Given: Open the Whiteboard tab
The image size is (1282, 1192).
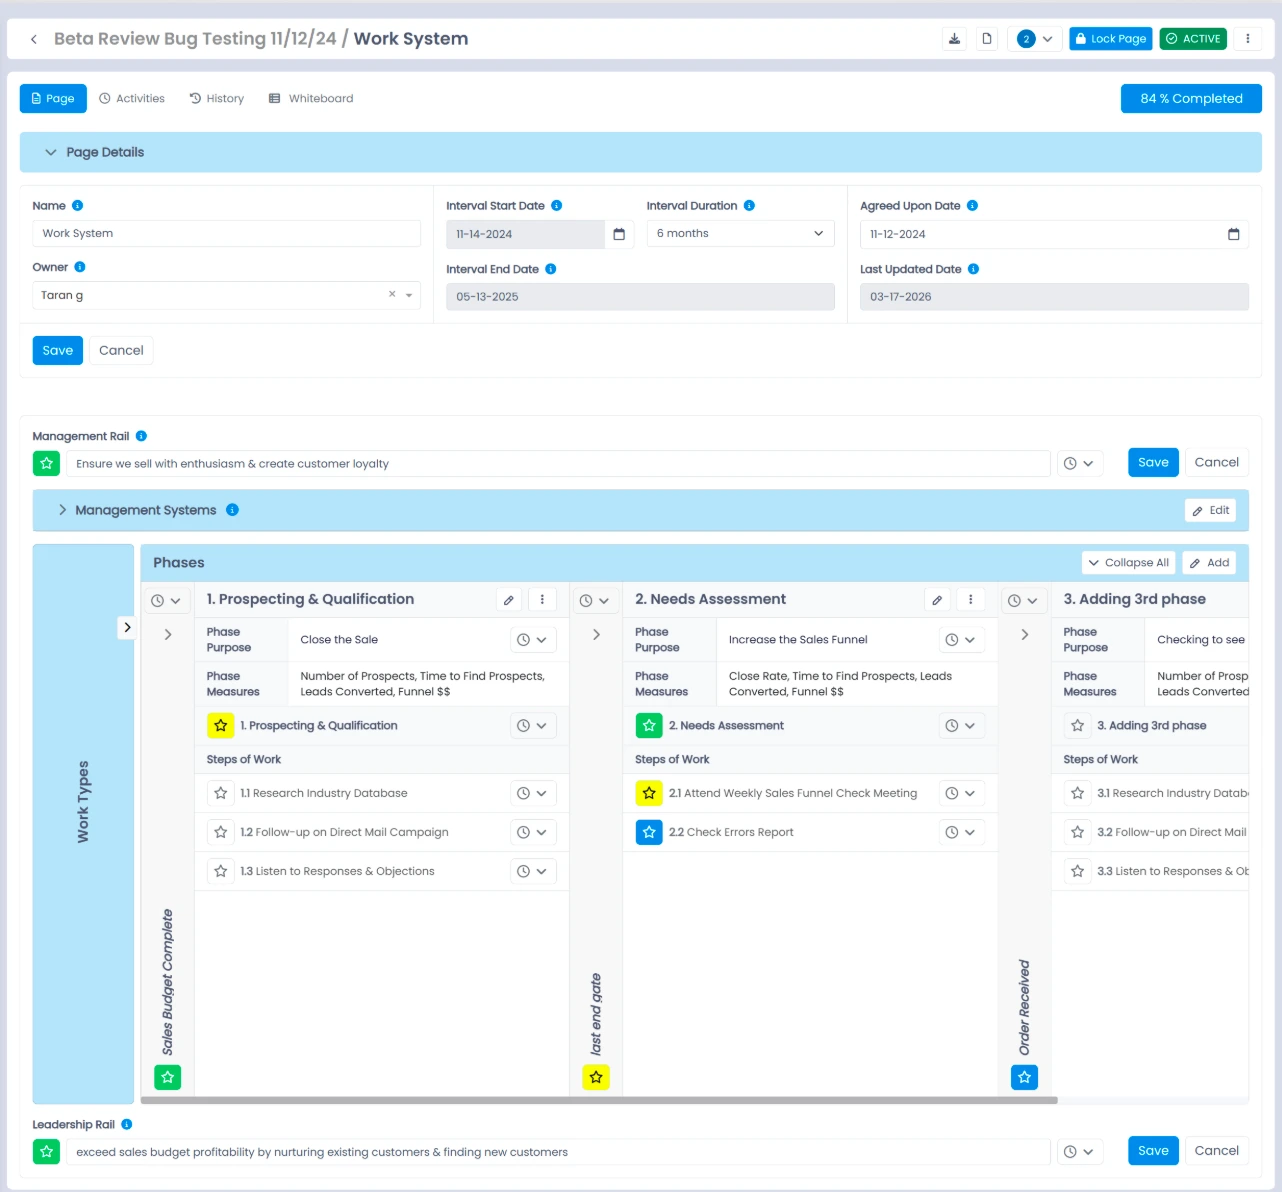Looking at the screenshot, I should coord(311,98).
